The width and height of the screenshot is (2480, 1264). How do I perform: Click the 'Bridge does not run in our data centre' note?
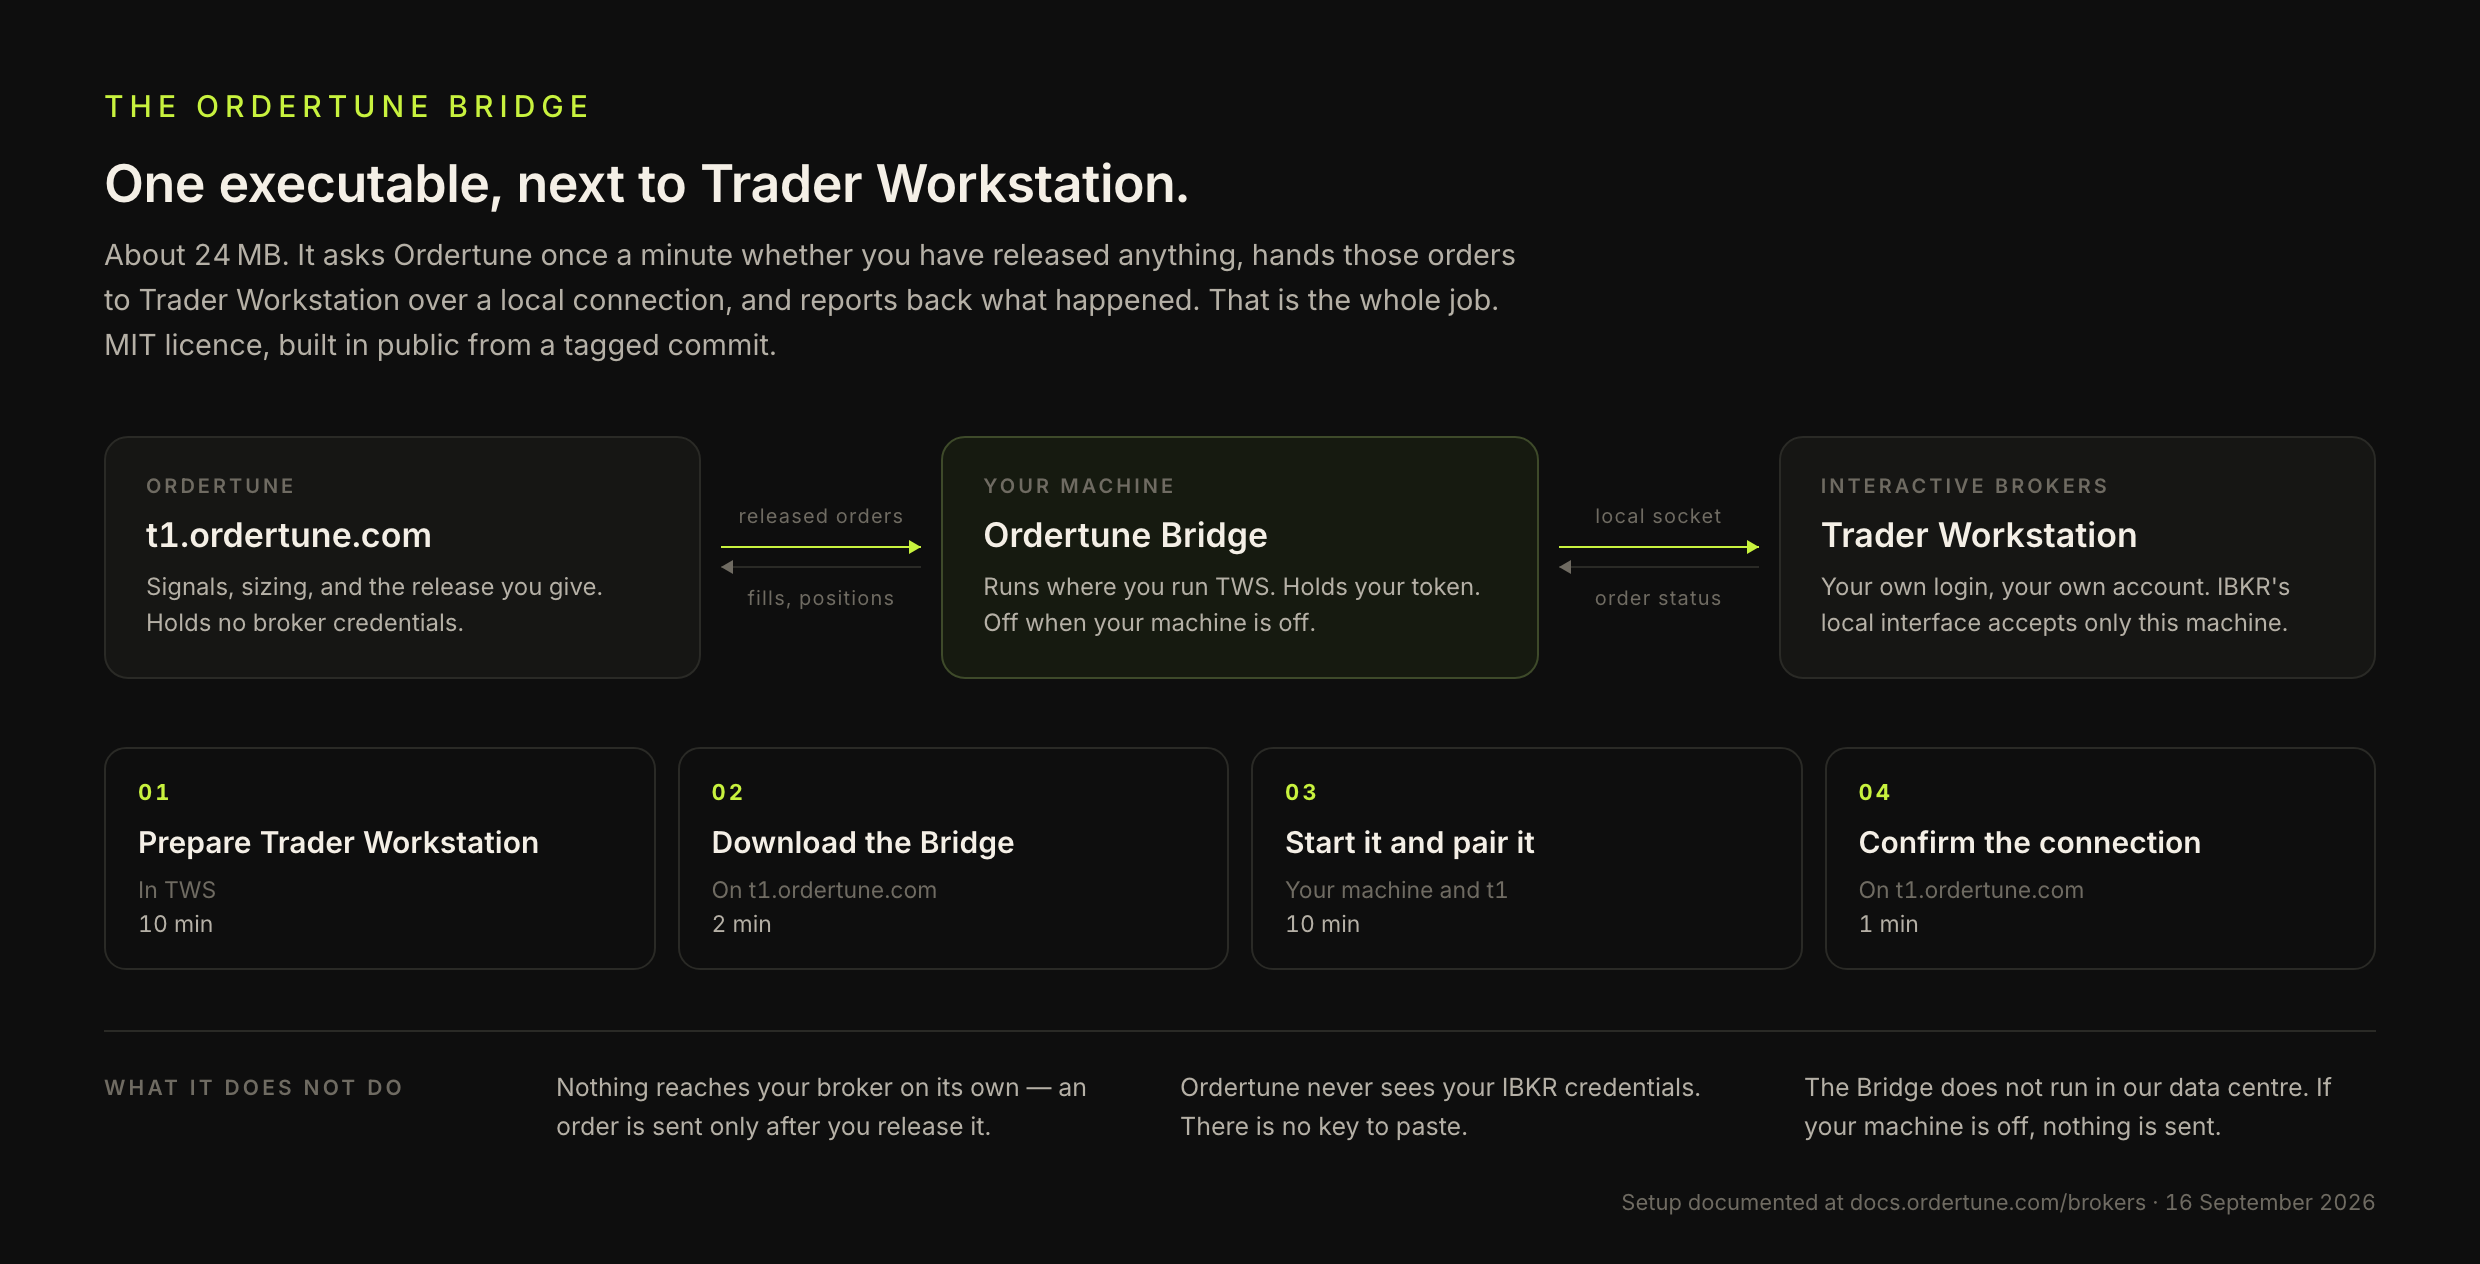click(2067, 1107)
